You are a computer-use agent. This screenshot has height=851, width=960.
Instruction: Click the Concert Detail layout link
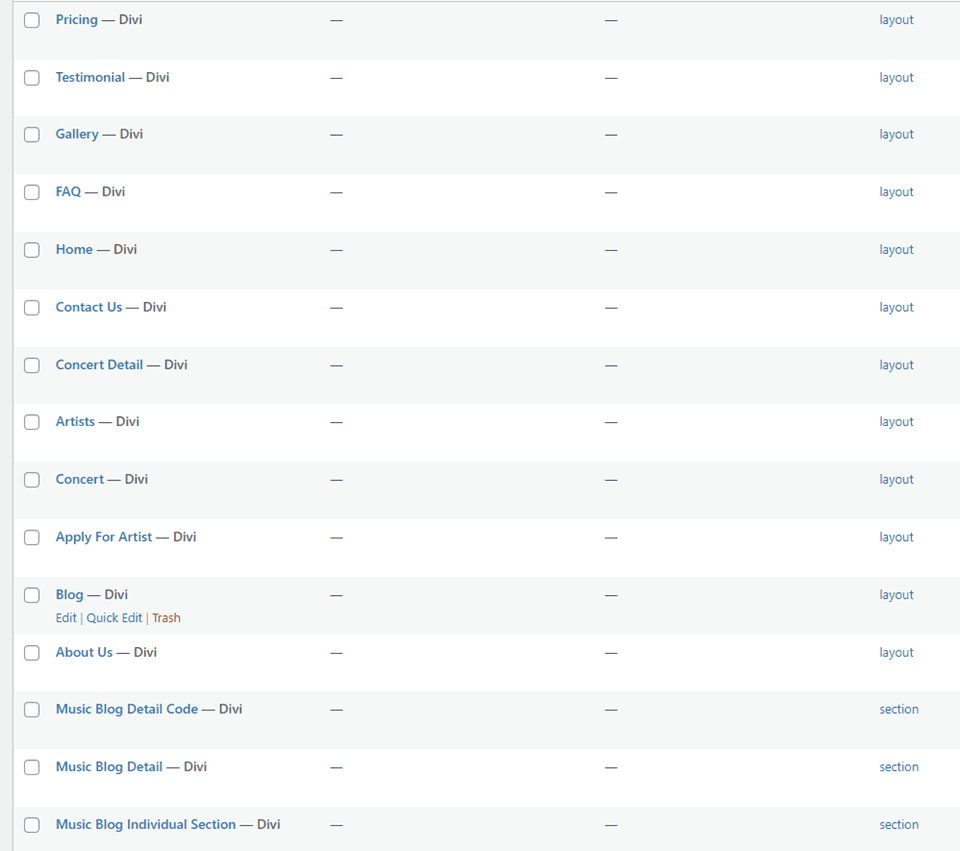tap(99, 365)
